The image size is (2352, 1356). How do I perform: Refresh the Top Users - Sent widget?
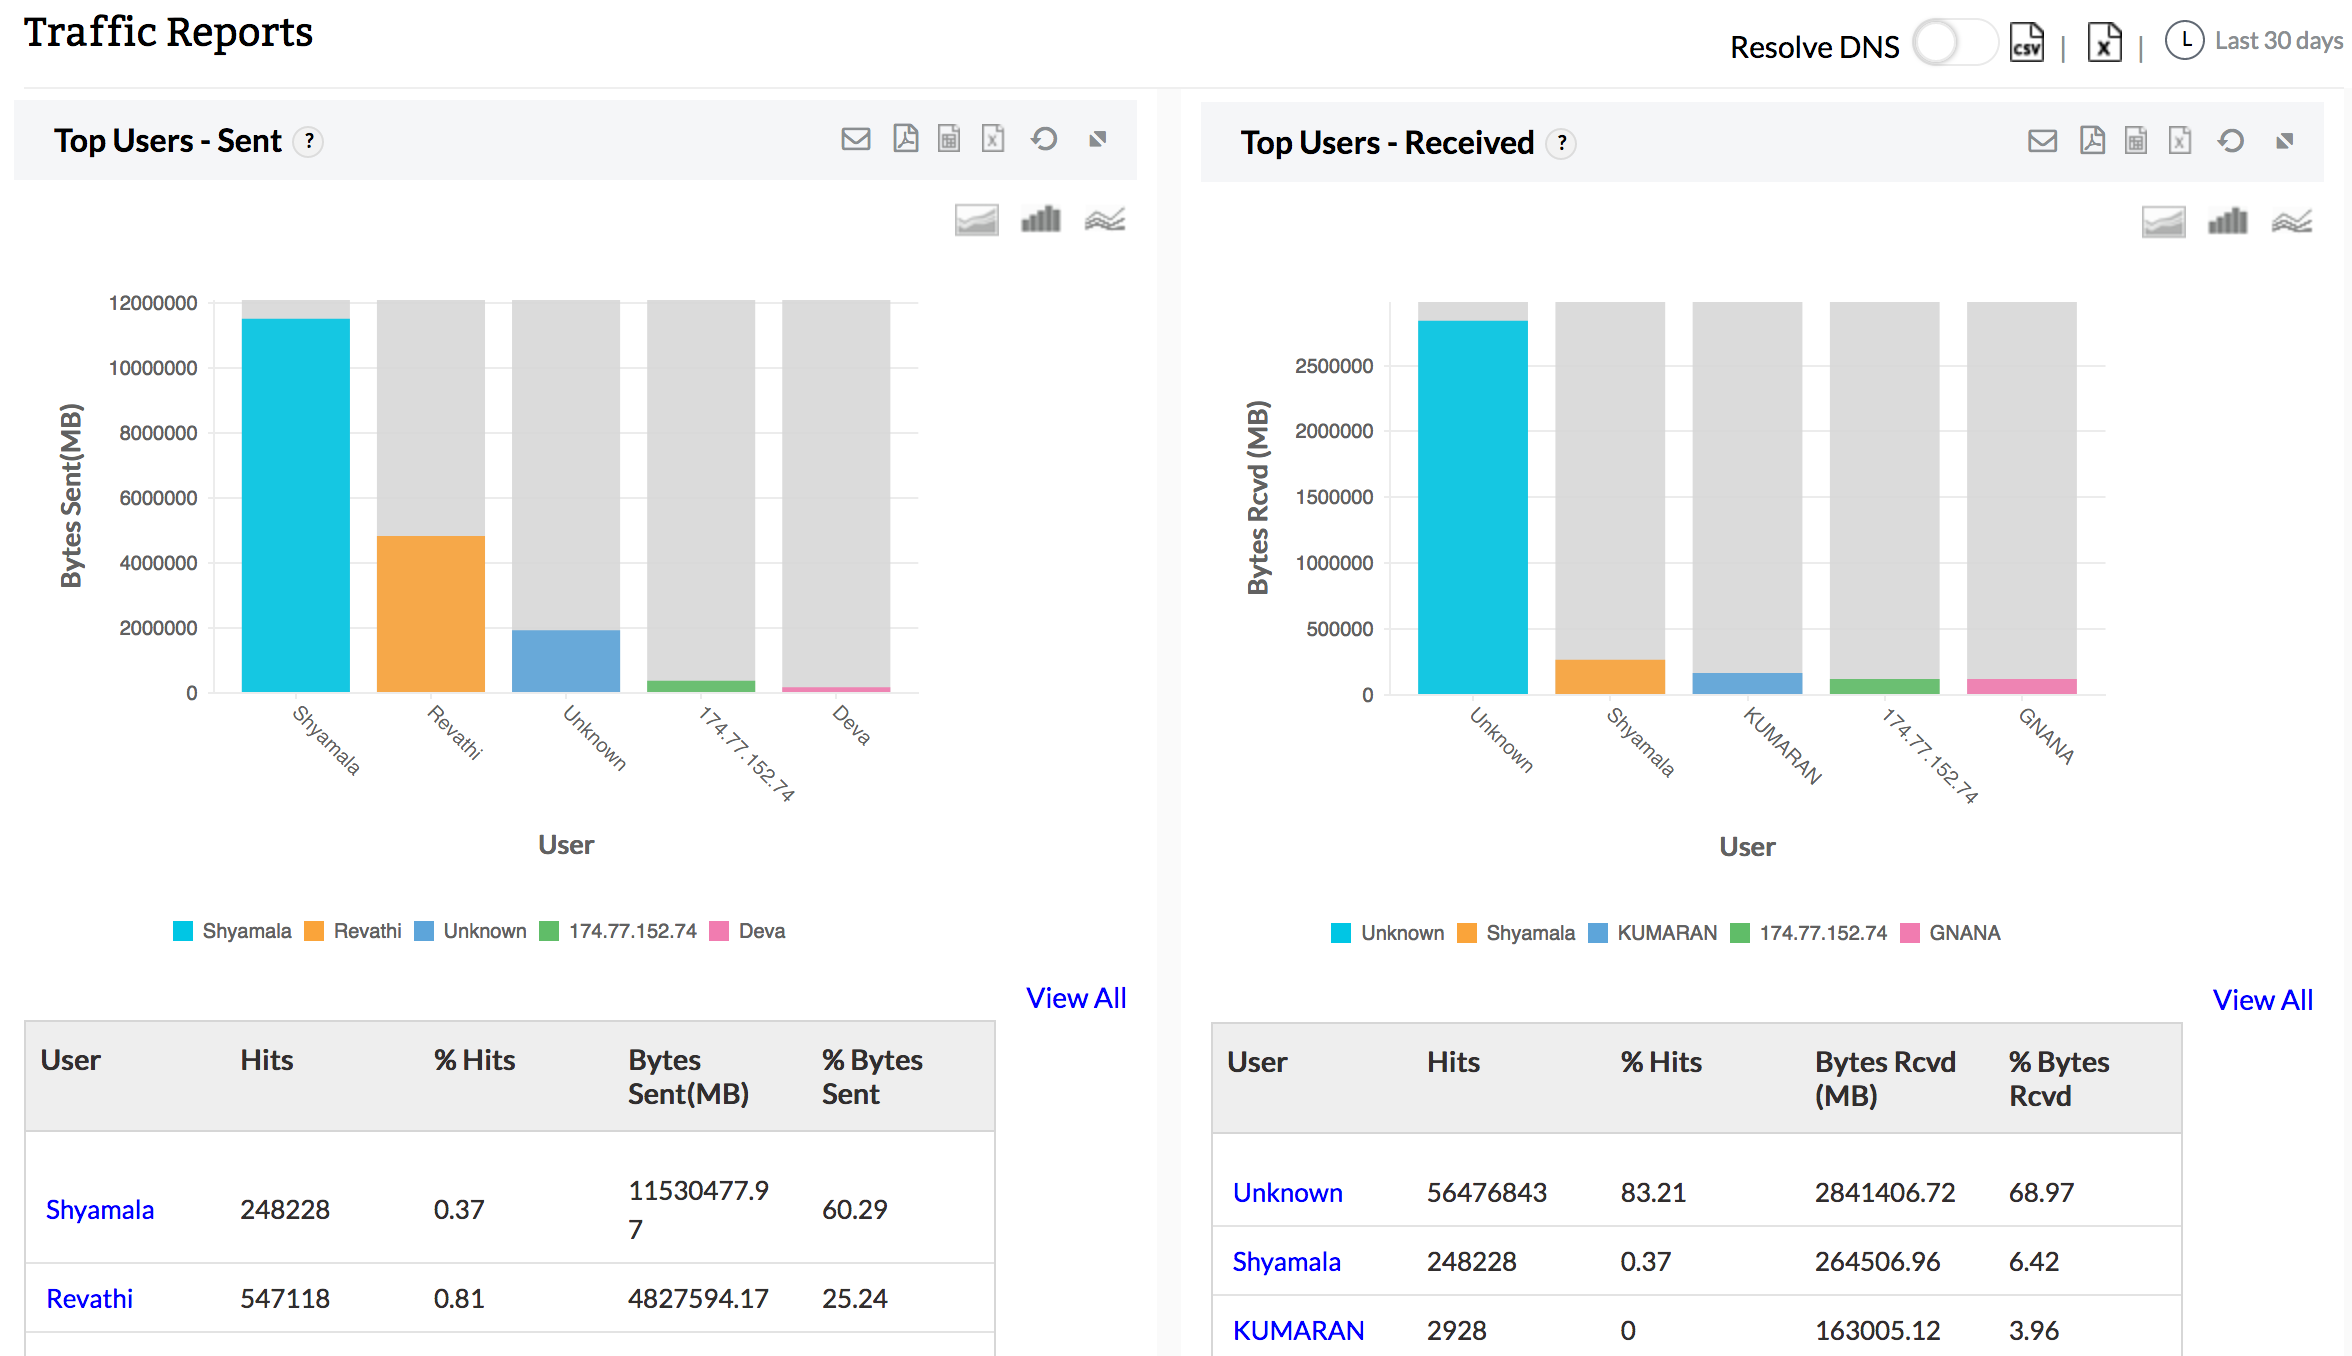coord(1044,139)
